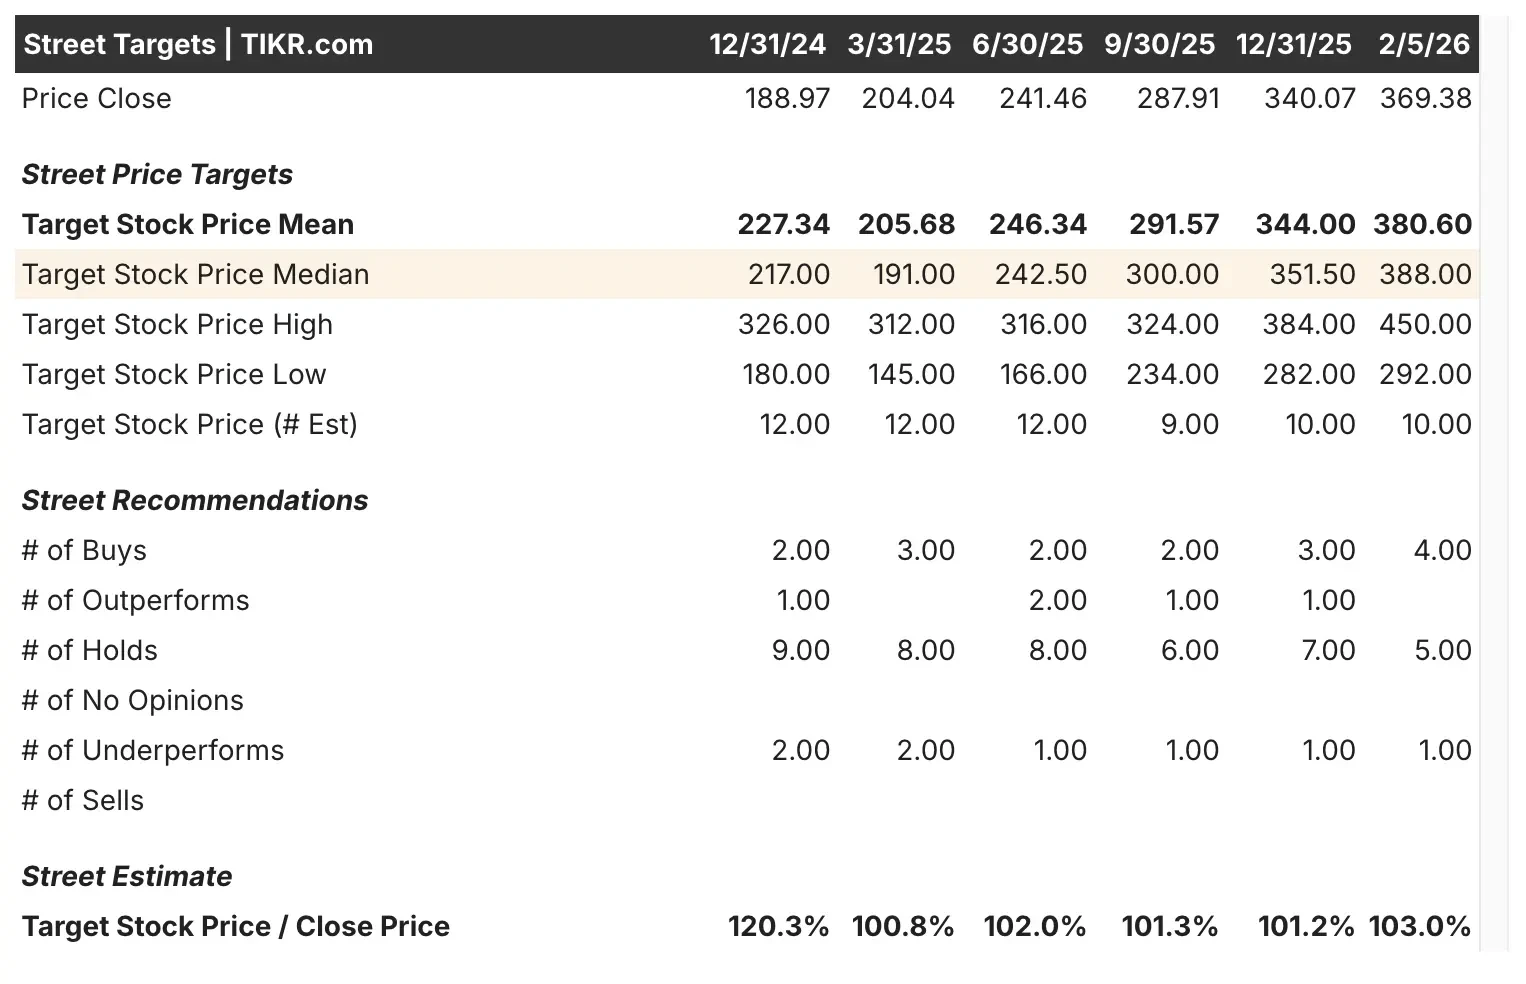The image size is (1526, 984).
Task: Click the Price Close row label
Action: pos(96,98)
